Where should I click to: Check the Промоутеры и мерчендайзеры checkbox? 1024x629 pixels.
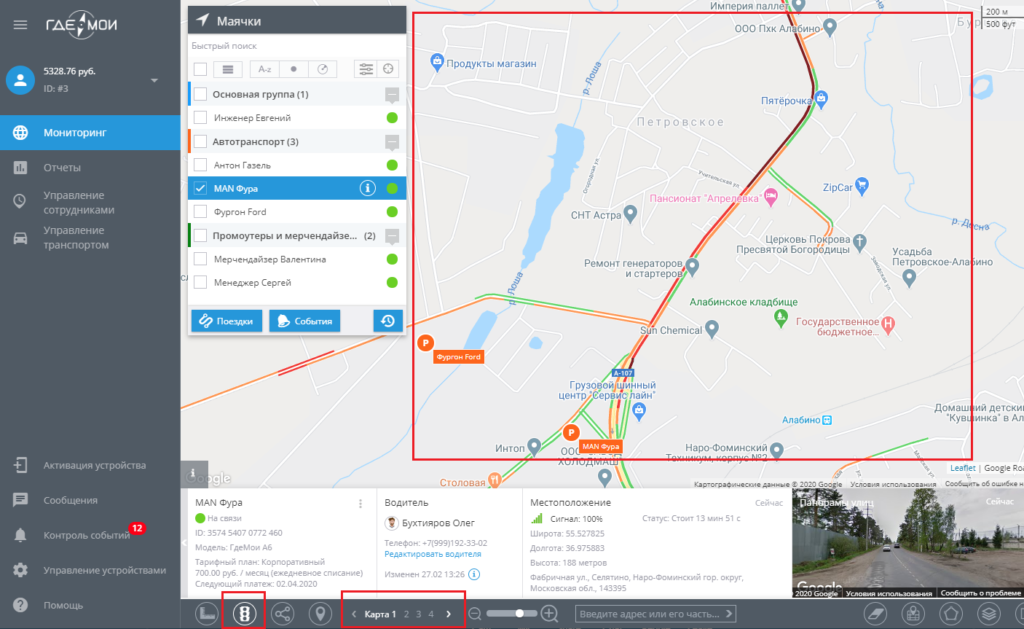click(200, 235)
